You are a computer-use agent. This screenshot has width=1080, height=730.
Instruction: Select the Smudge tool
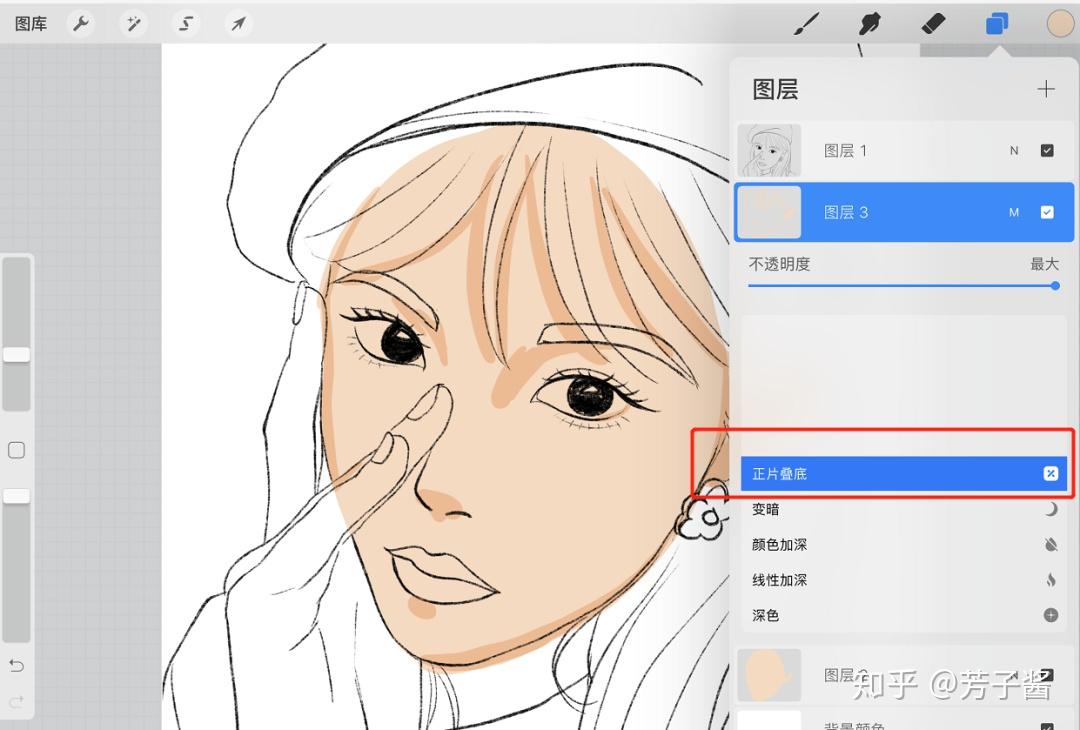870,23
